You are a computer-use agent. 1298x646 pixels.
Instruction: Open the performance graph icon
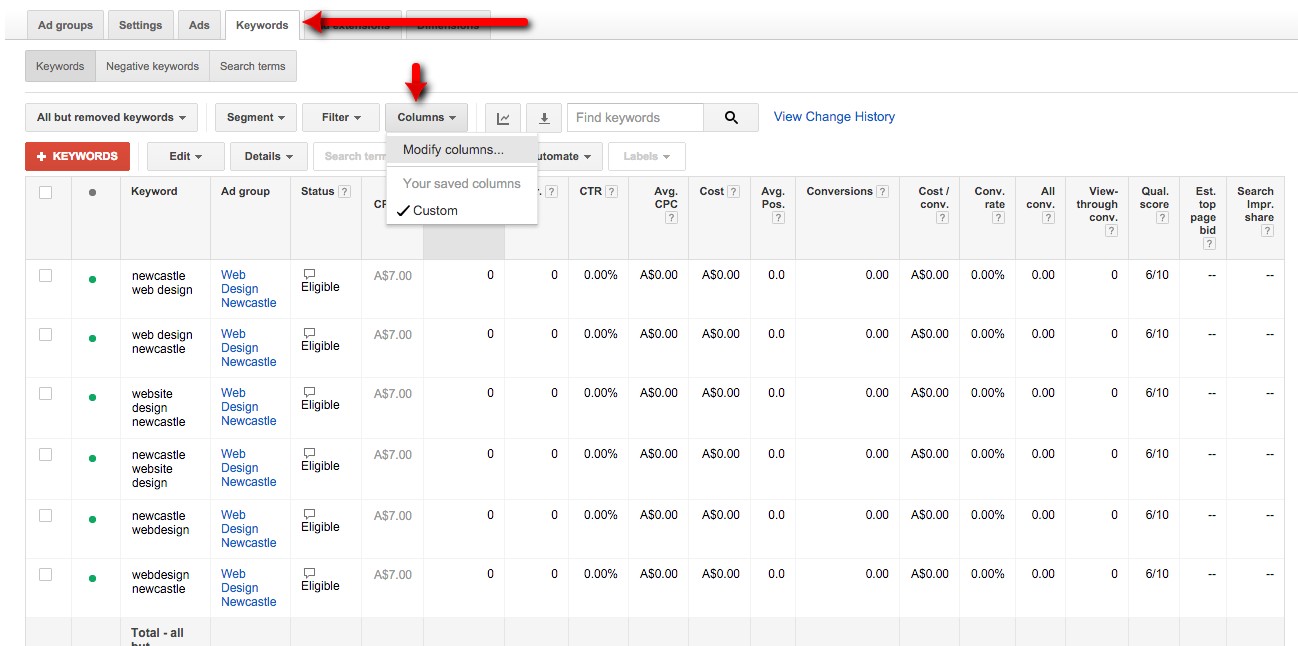tap(503, 117)
